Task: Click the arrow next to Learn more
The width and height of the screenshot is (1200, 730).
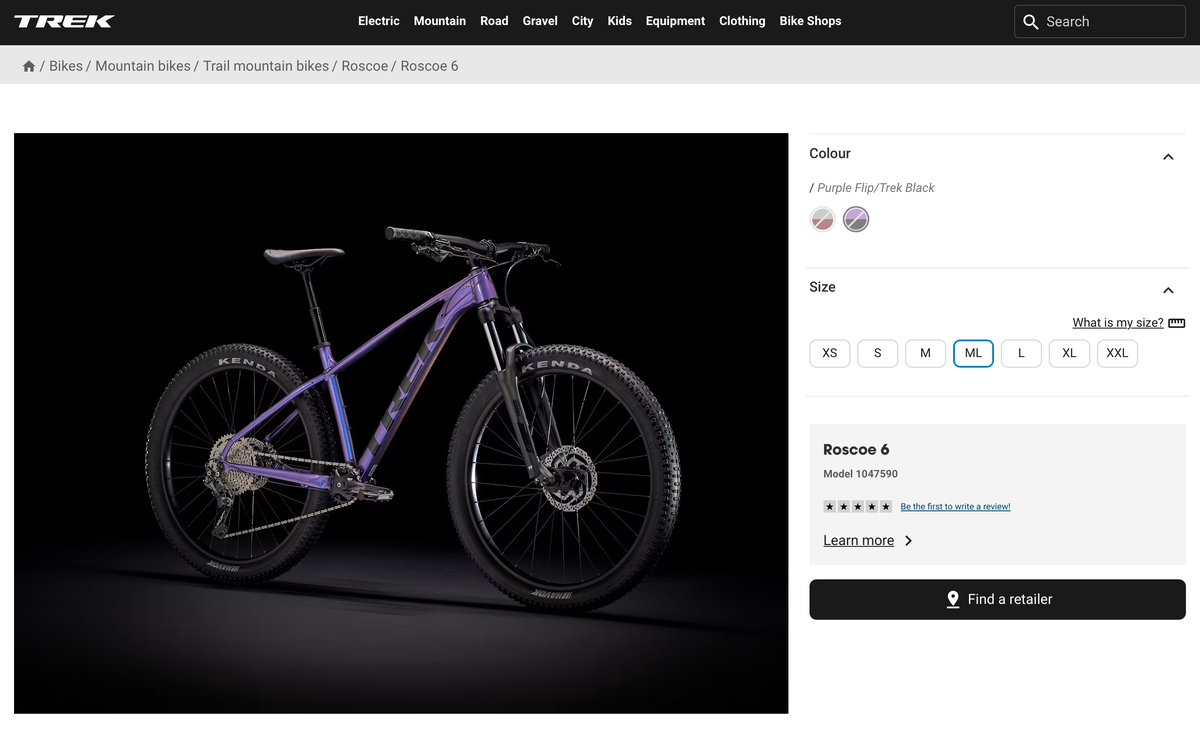Action: [908, 540]
